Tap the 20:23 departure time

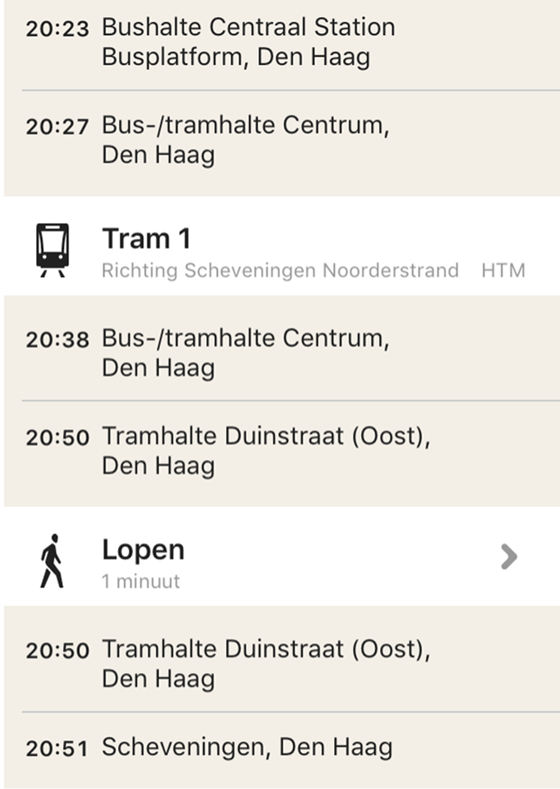click(x=57, y=29)
